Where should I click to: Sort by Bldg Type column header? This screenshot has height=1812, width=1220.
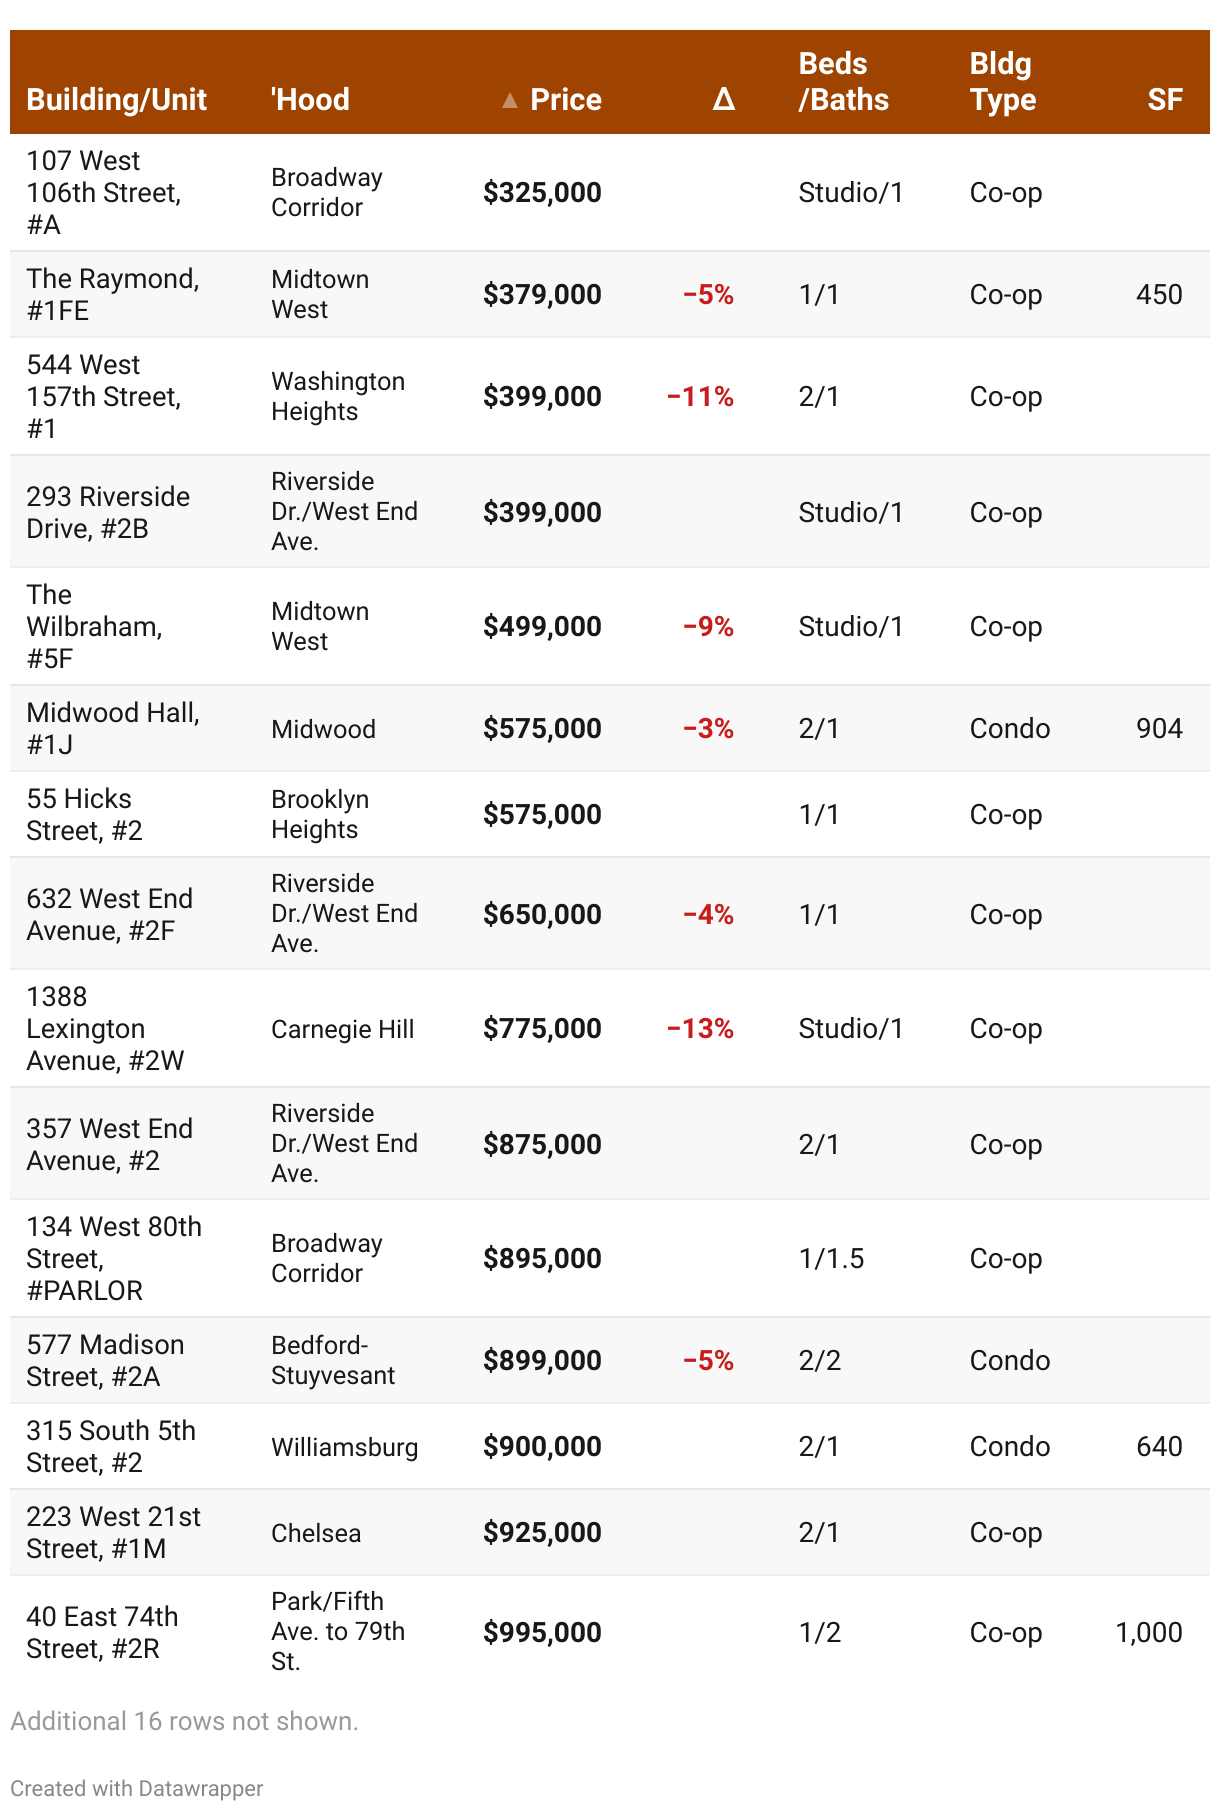pyautogui.click(x=1003, y=82)
